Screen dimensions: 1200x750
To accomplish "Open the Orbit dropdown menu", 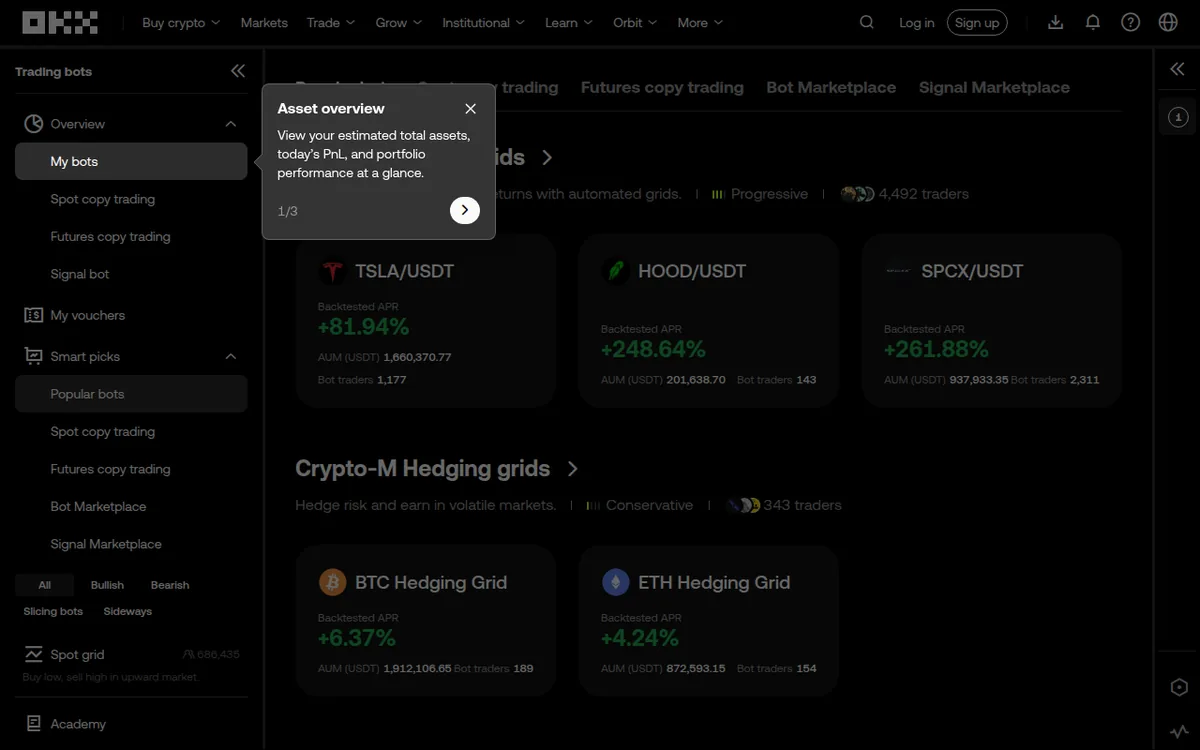I will point(636,22).
